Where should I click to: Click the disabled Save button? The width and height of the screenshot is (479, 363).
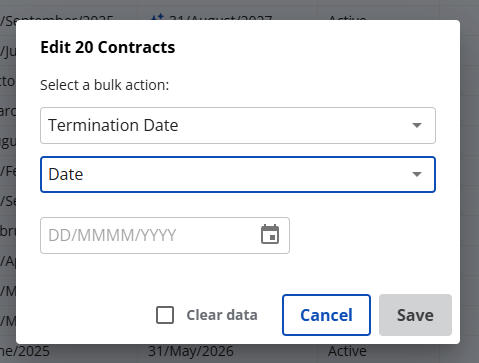[415, 315]
